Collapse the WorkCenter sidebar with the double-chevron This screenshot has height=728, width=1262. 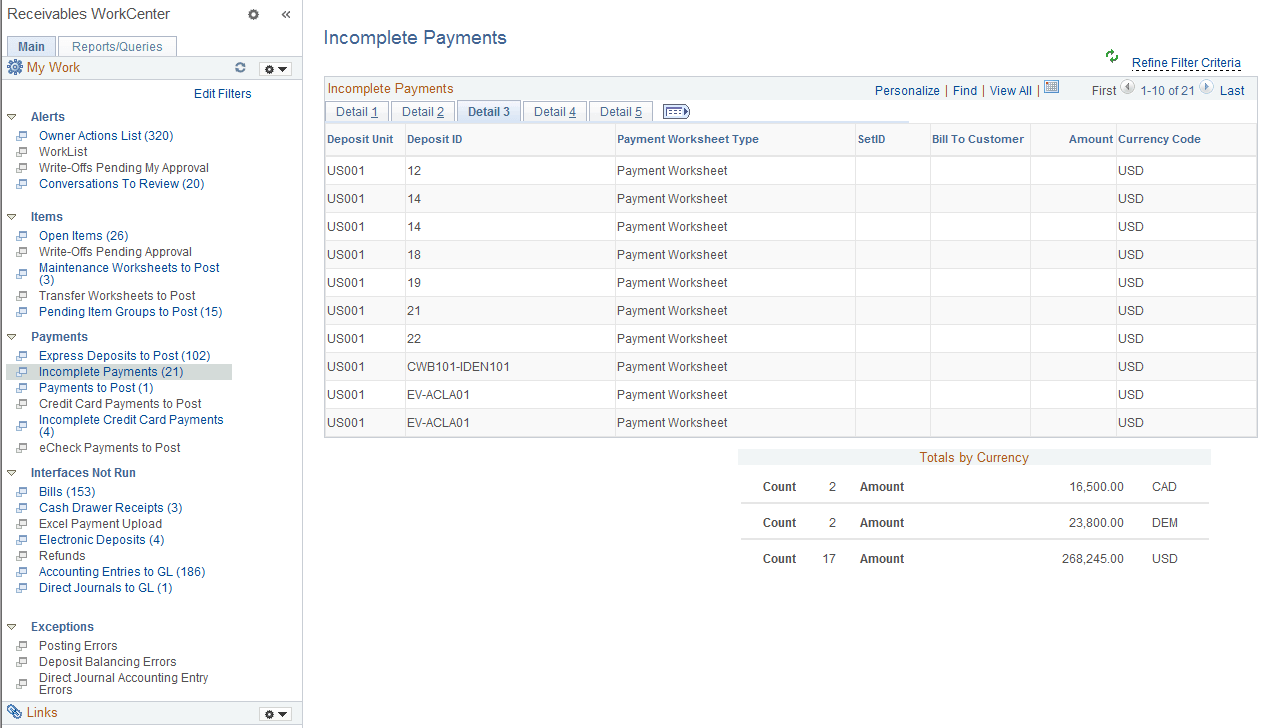click(285, 15)
